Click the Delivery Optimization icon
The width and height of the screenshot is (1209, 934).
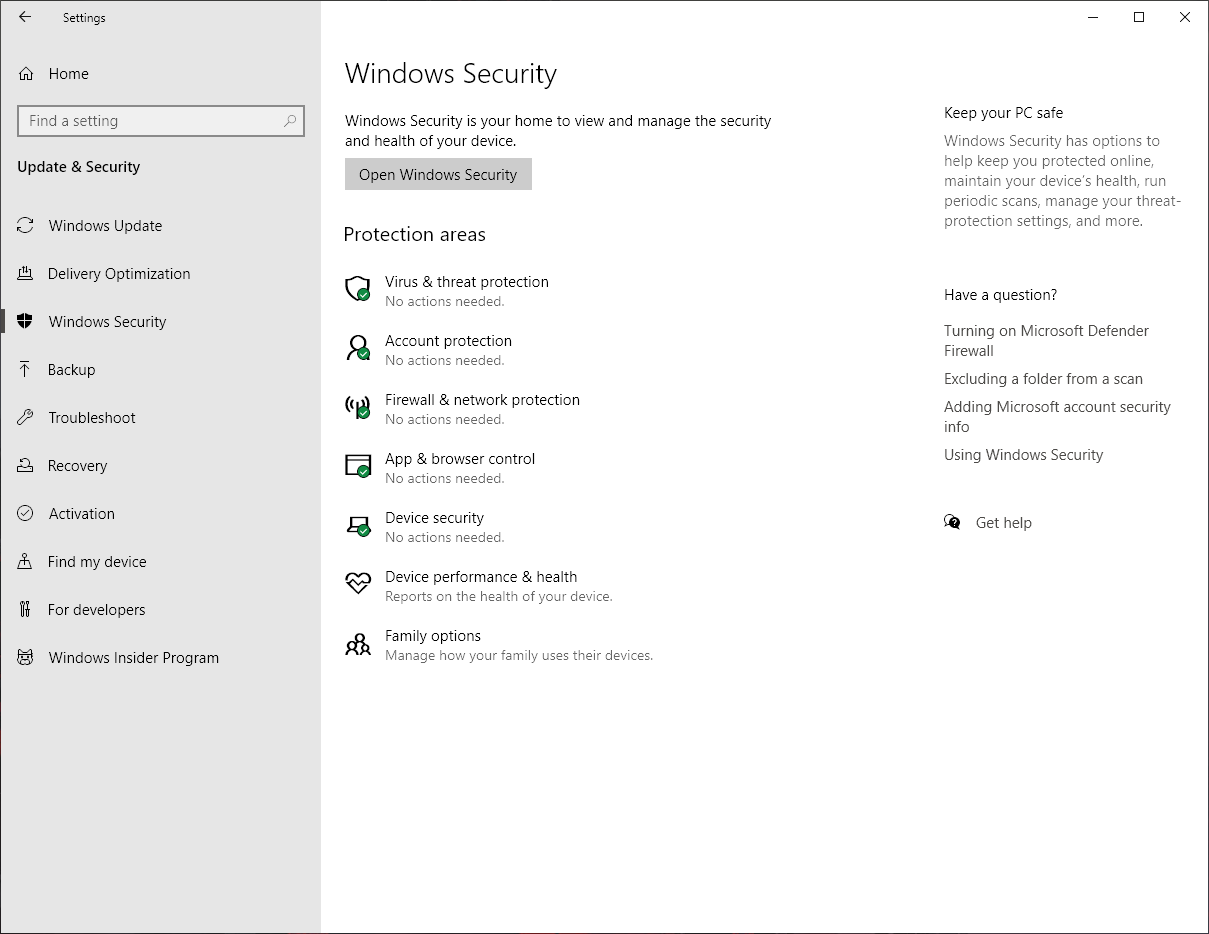26,274
